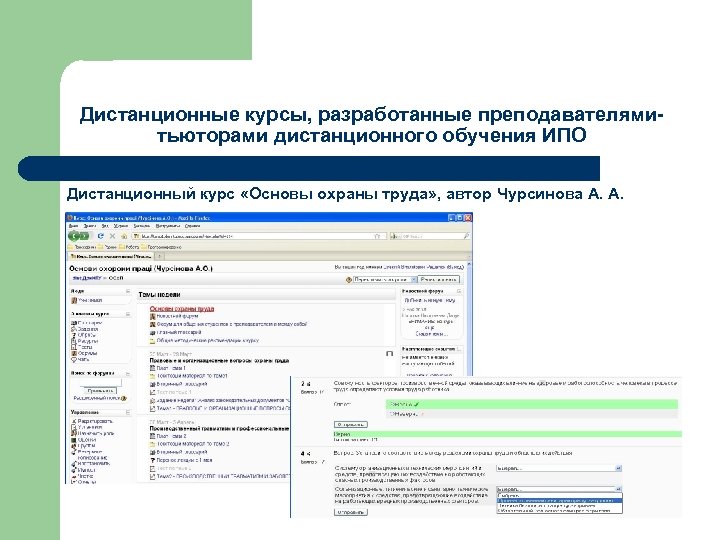Open the Инструменты menu in Firefox

[x=167, y=226]
